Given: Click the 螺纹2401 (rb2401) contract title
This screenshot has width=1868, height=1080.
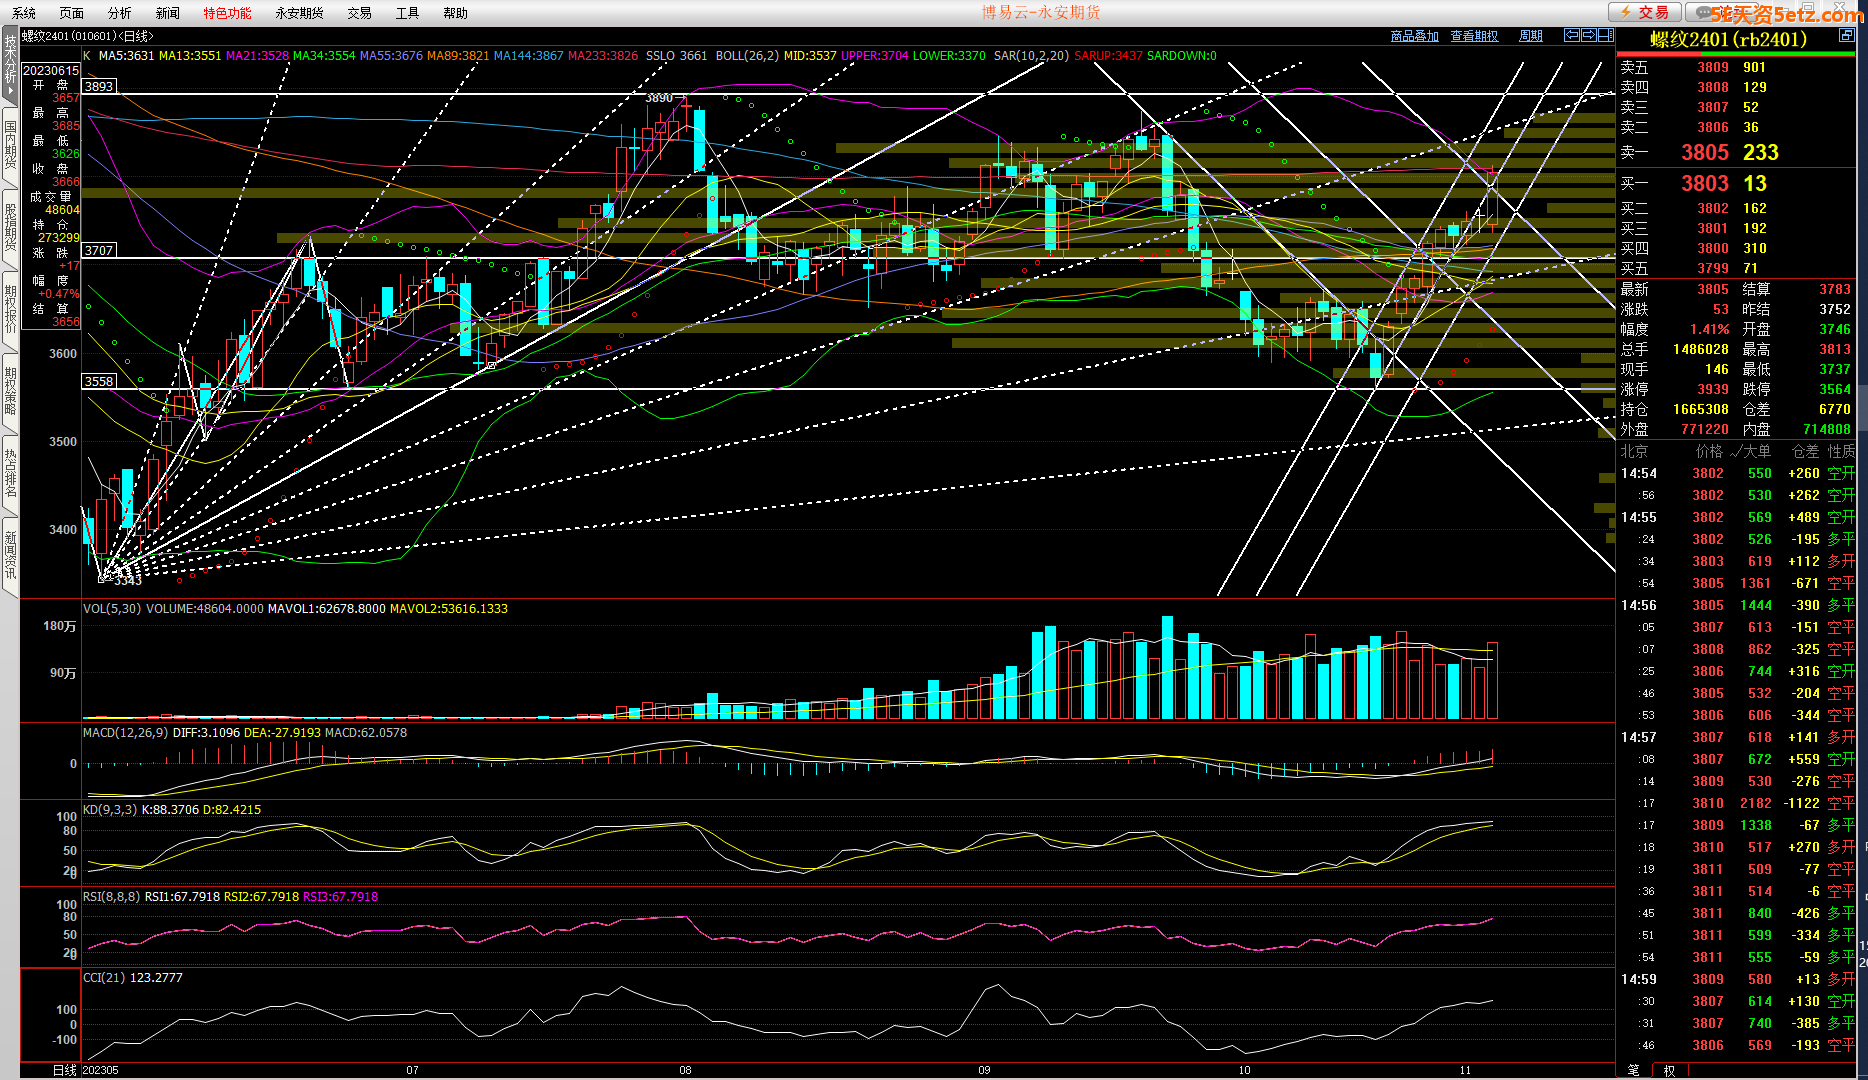Looking at the screenshot, I should (1728, 40).
